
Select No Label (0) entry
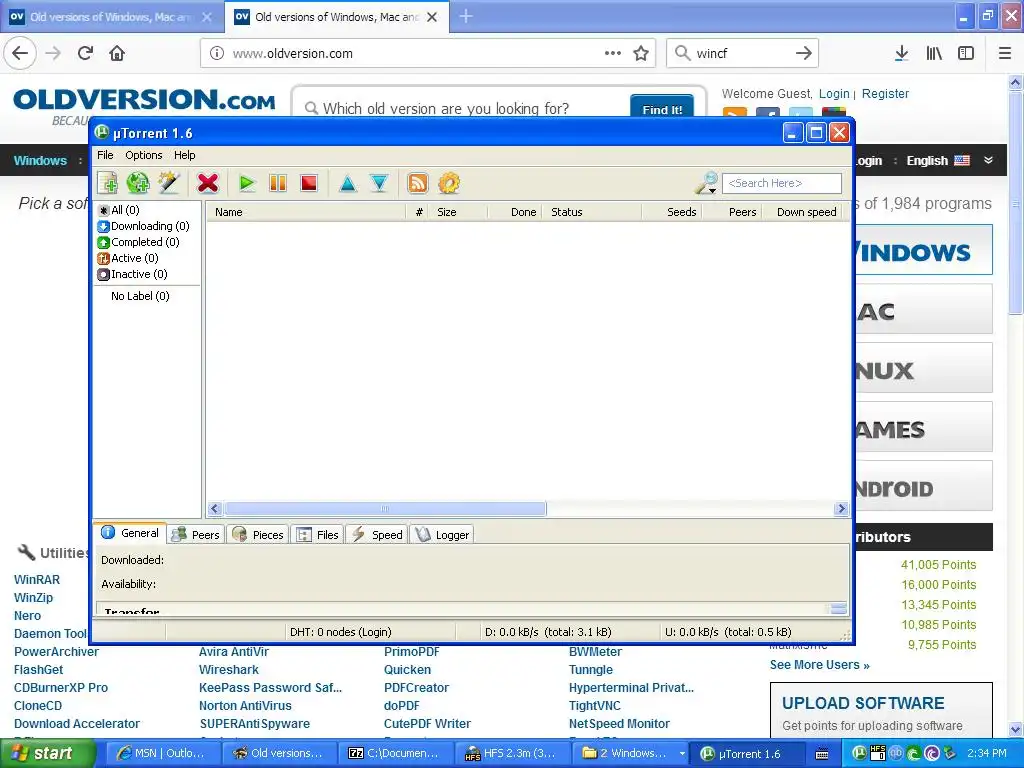point(140,296)
